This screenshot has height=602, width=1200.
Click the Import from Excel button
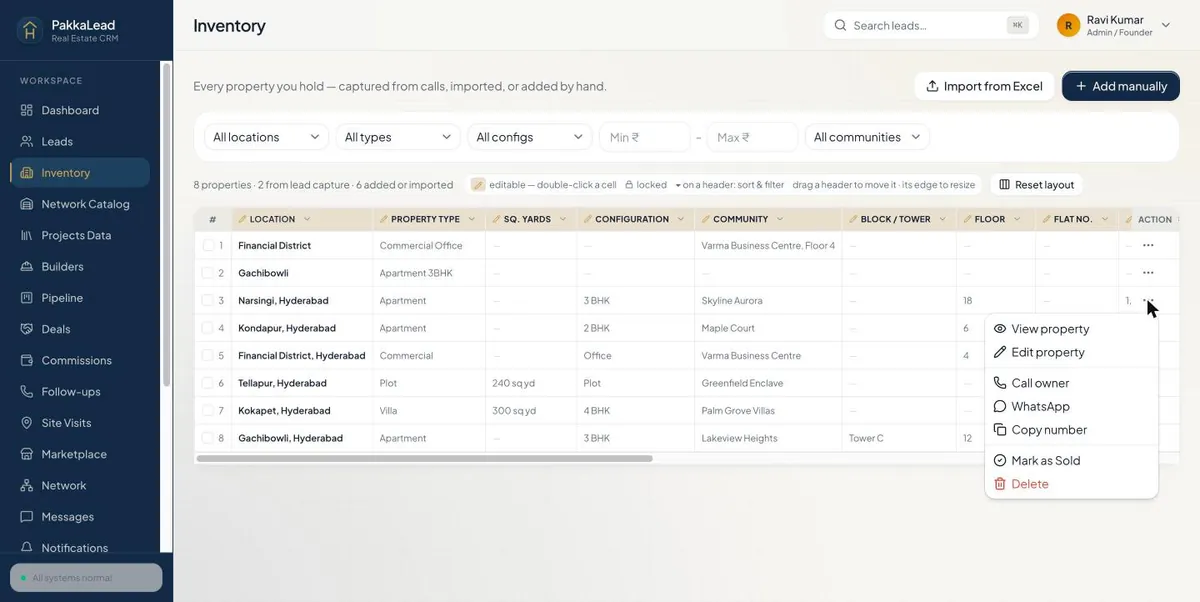pyautogui.click(x=984, y=86)
